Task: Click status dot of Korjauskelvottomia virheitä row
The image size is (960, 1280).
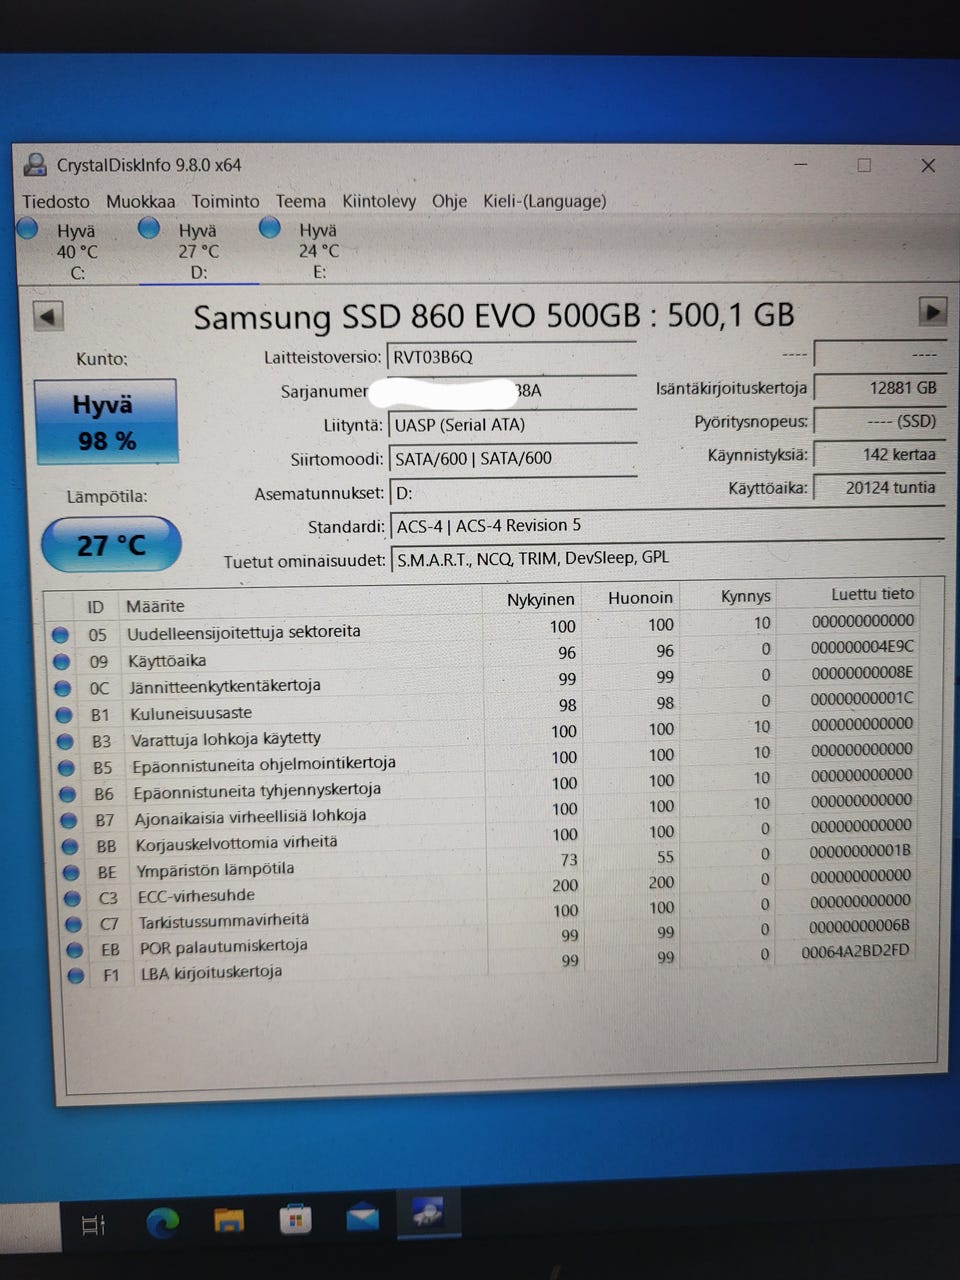Action: coord(69,846)
